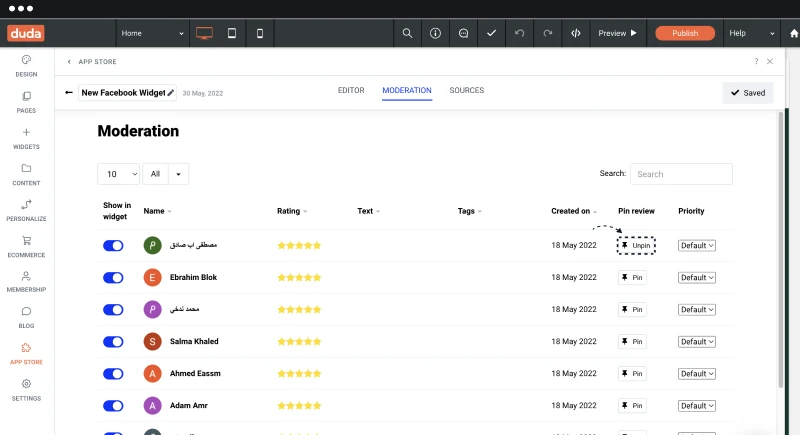Viewport: 800px width, 435px height.
Task: Toggle show in widget for Ebrahim Blok
Action: [x=113, y=277]
